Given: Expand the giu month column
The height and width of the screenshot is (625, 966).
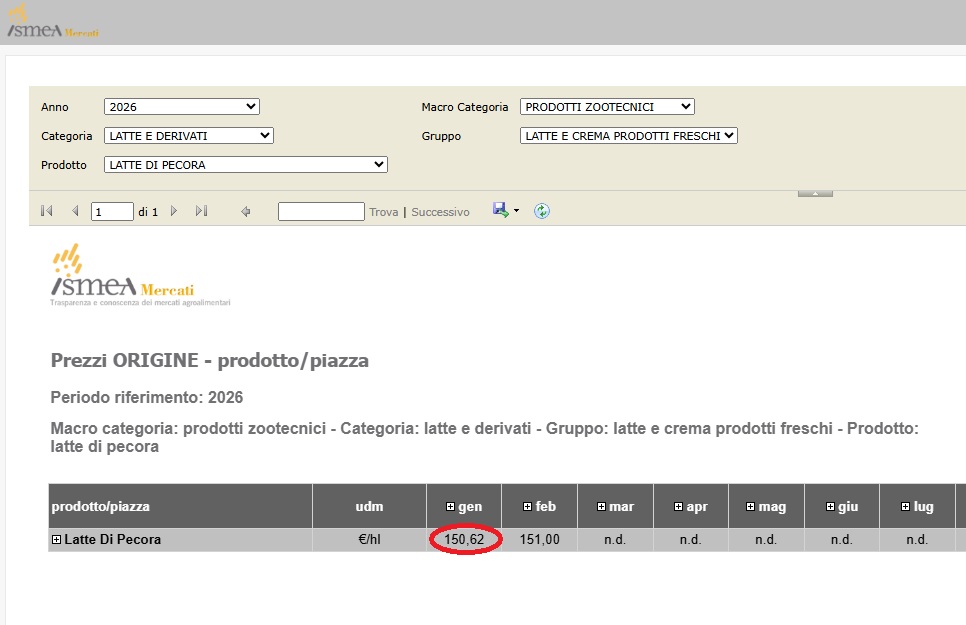Looking at the screenshot, I should pos(830,507).
